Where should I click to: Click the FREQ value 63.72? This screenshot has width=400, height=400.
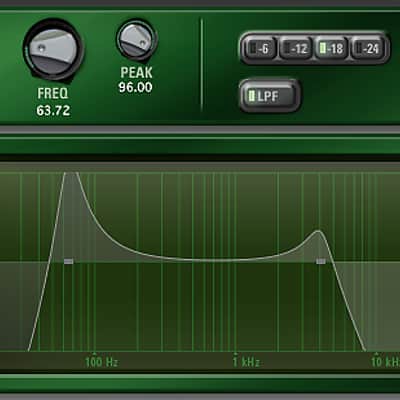53,110
